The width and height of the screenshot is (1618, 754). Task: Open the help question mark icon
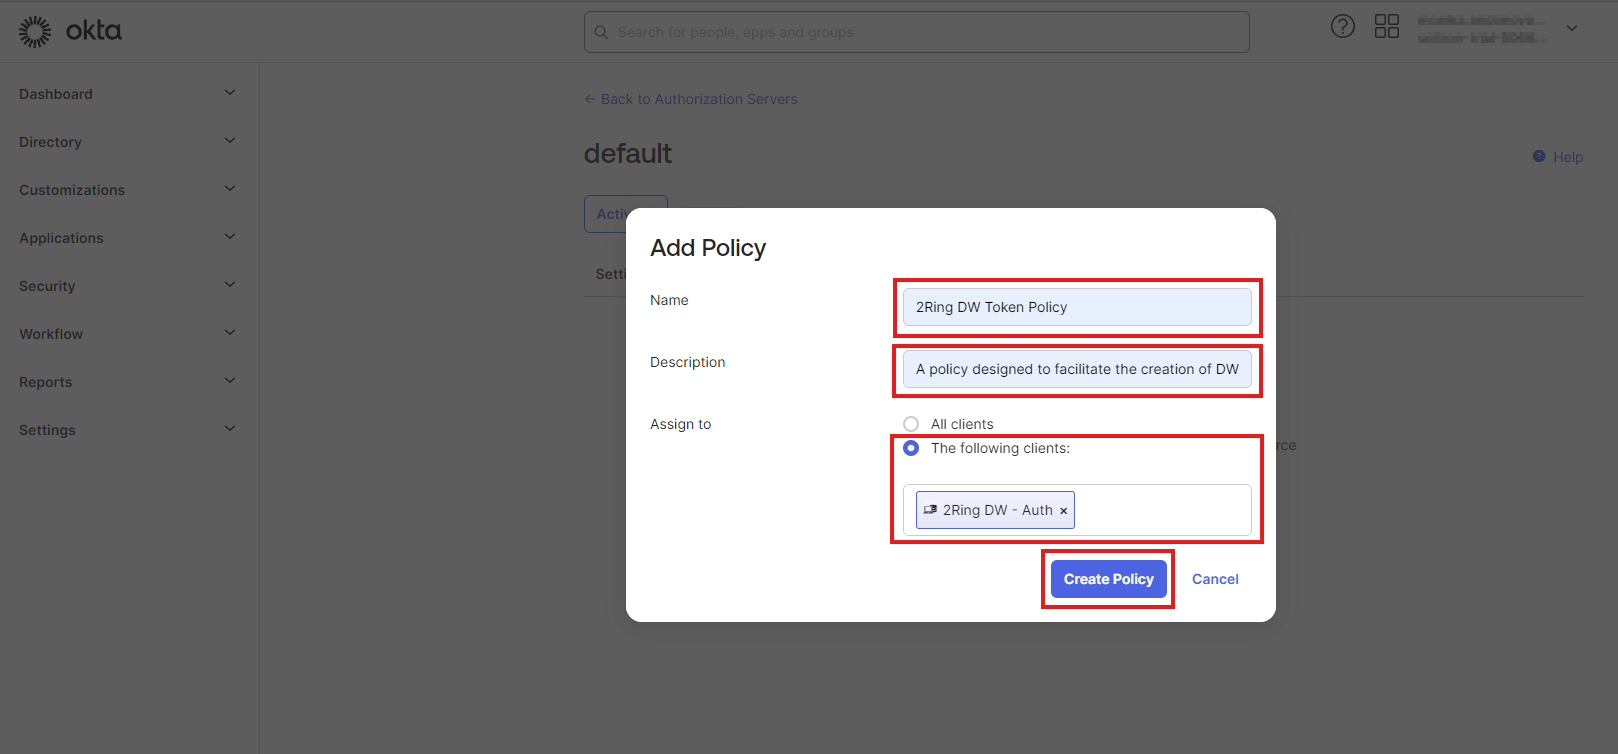1342,27
